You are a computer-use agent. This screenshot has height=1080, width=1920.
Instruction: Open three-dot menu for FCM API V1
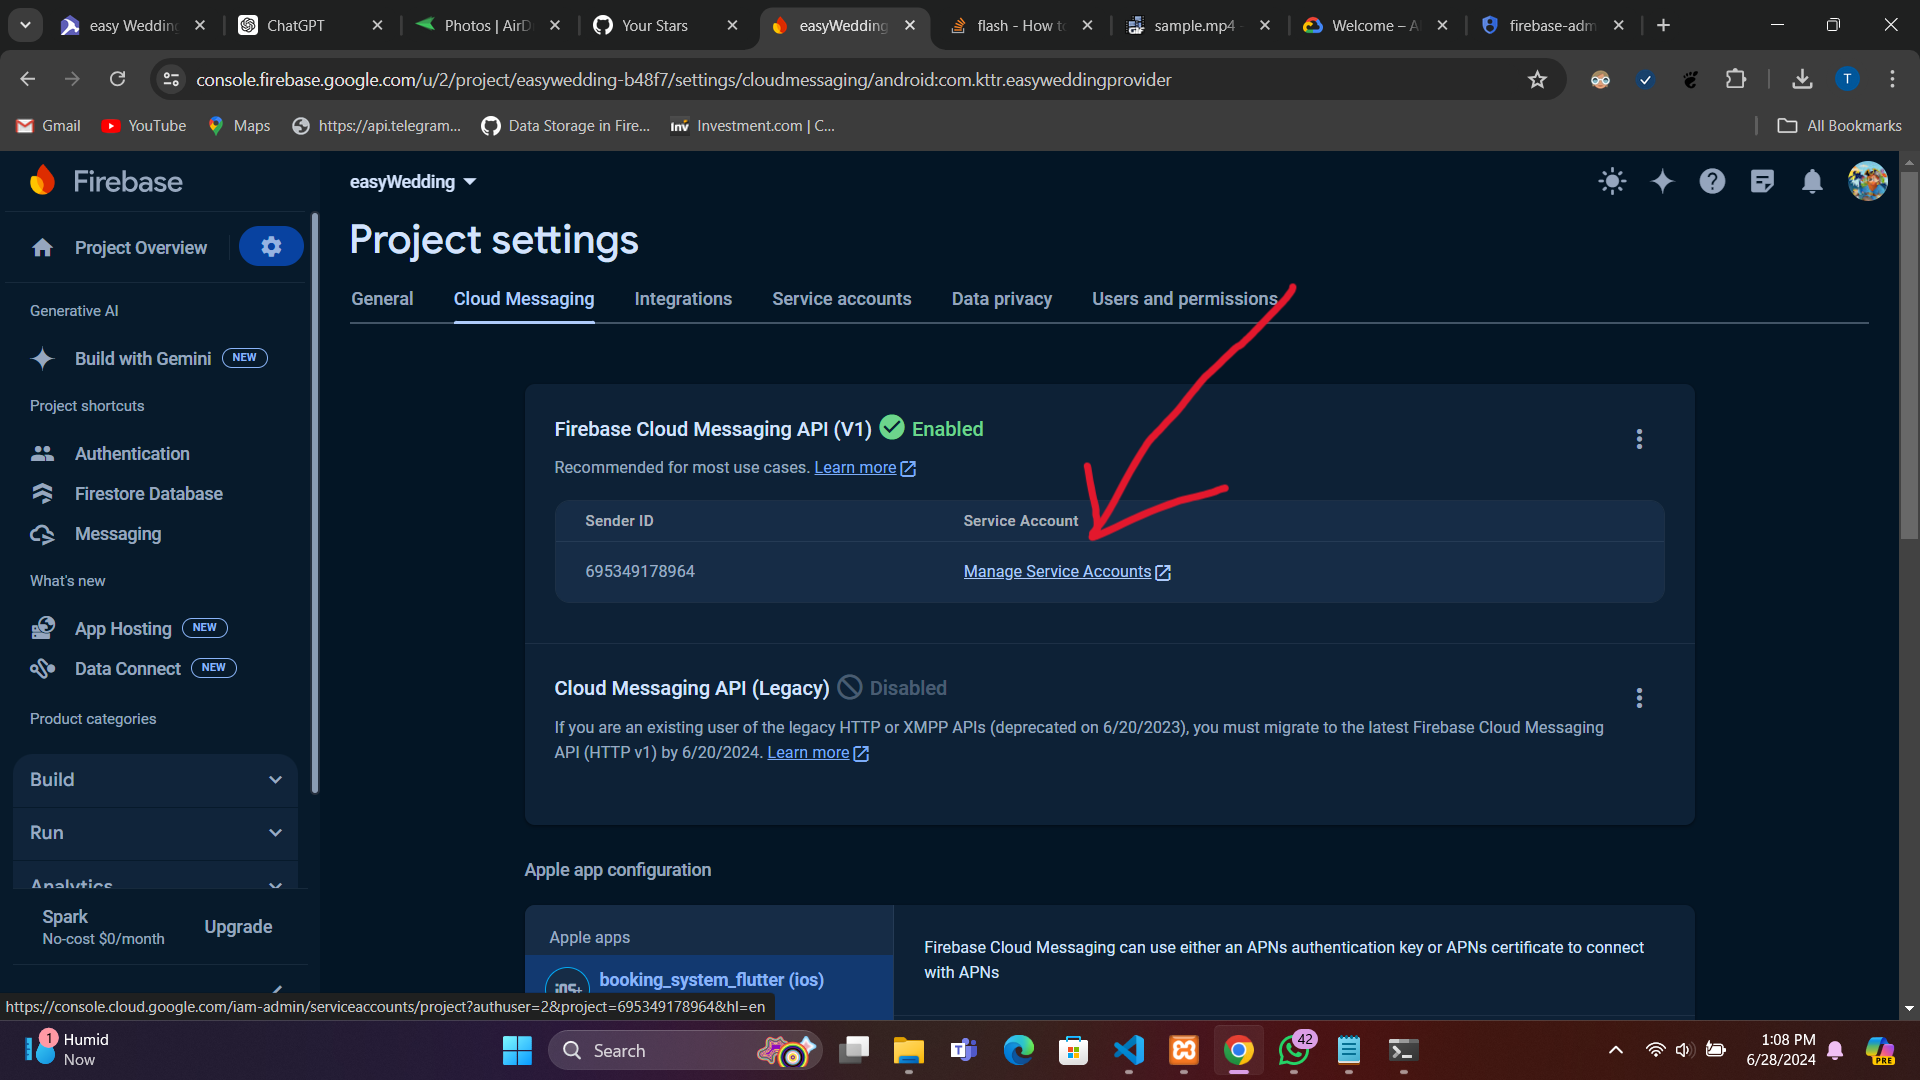1639,439
